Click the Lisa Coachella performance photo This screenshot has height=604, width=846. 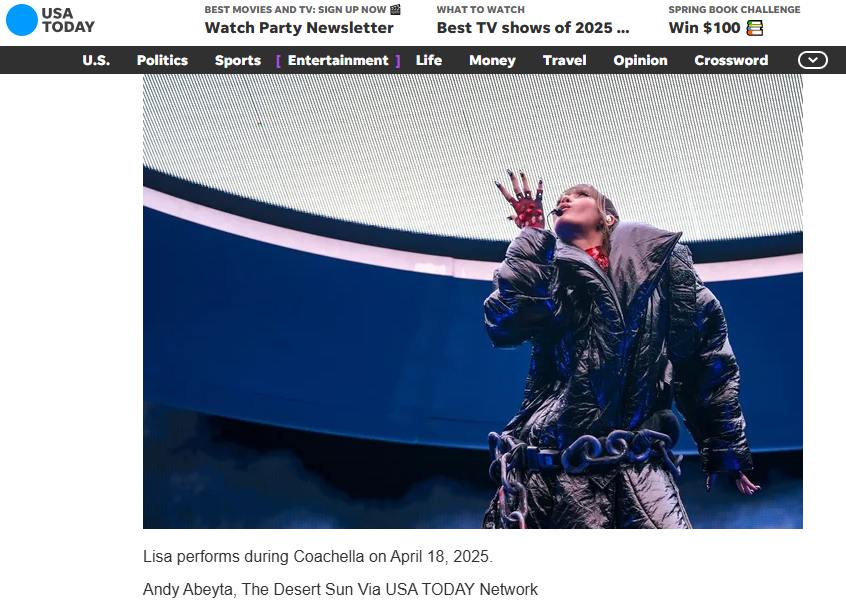coord(473,301)
